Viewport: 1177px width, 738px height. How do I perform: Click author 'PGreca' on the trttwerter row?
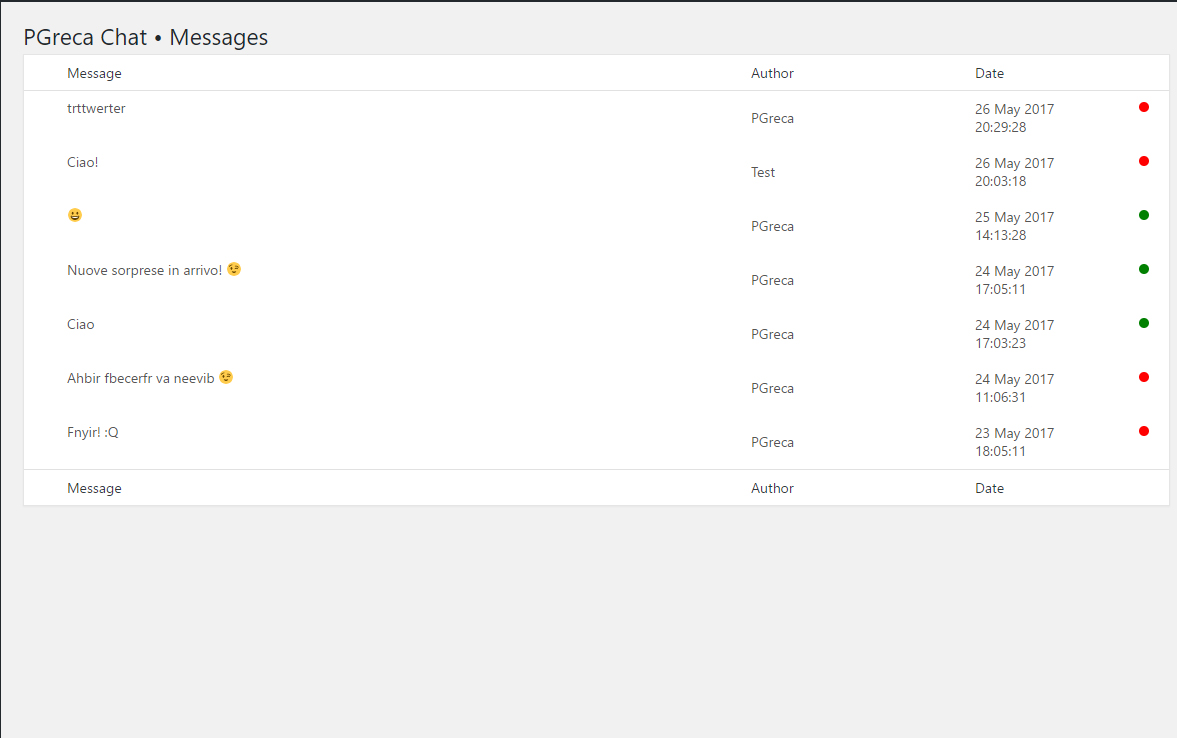pyautogui.click(x=772, y=119)
